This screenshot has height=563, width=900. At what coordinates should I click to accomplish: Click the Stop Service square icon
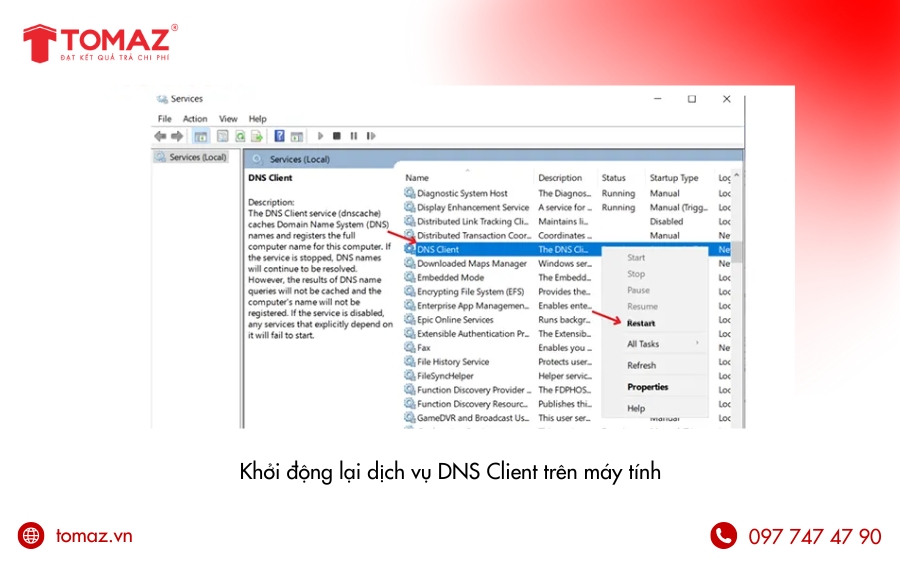click(x=337, y=136)
